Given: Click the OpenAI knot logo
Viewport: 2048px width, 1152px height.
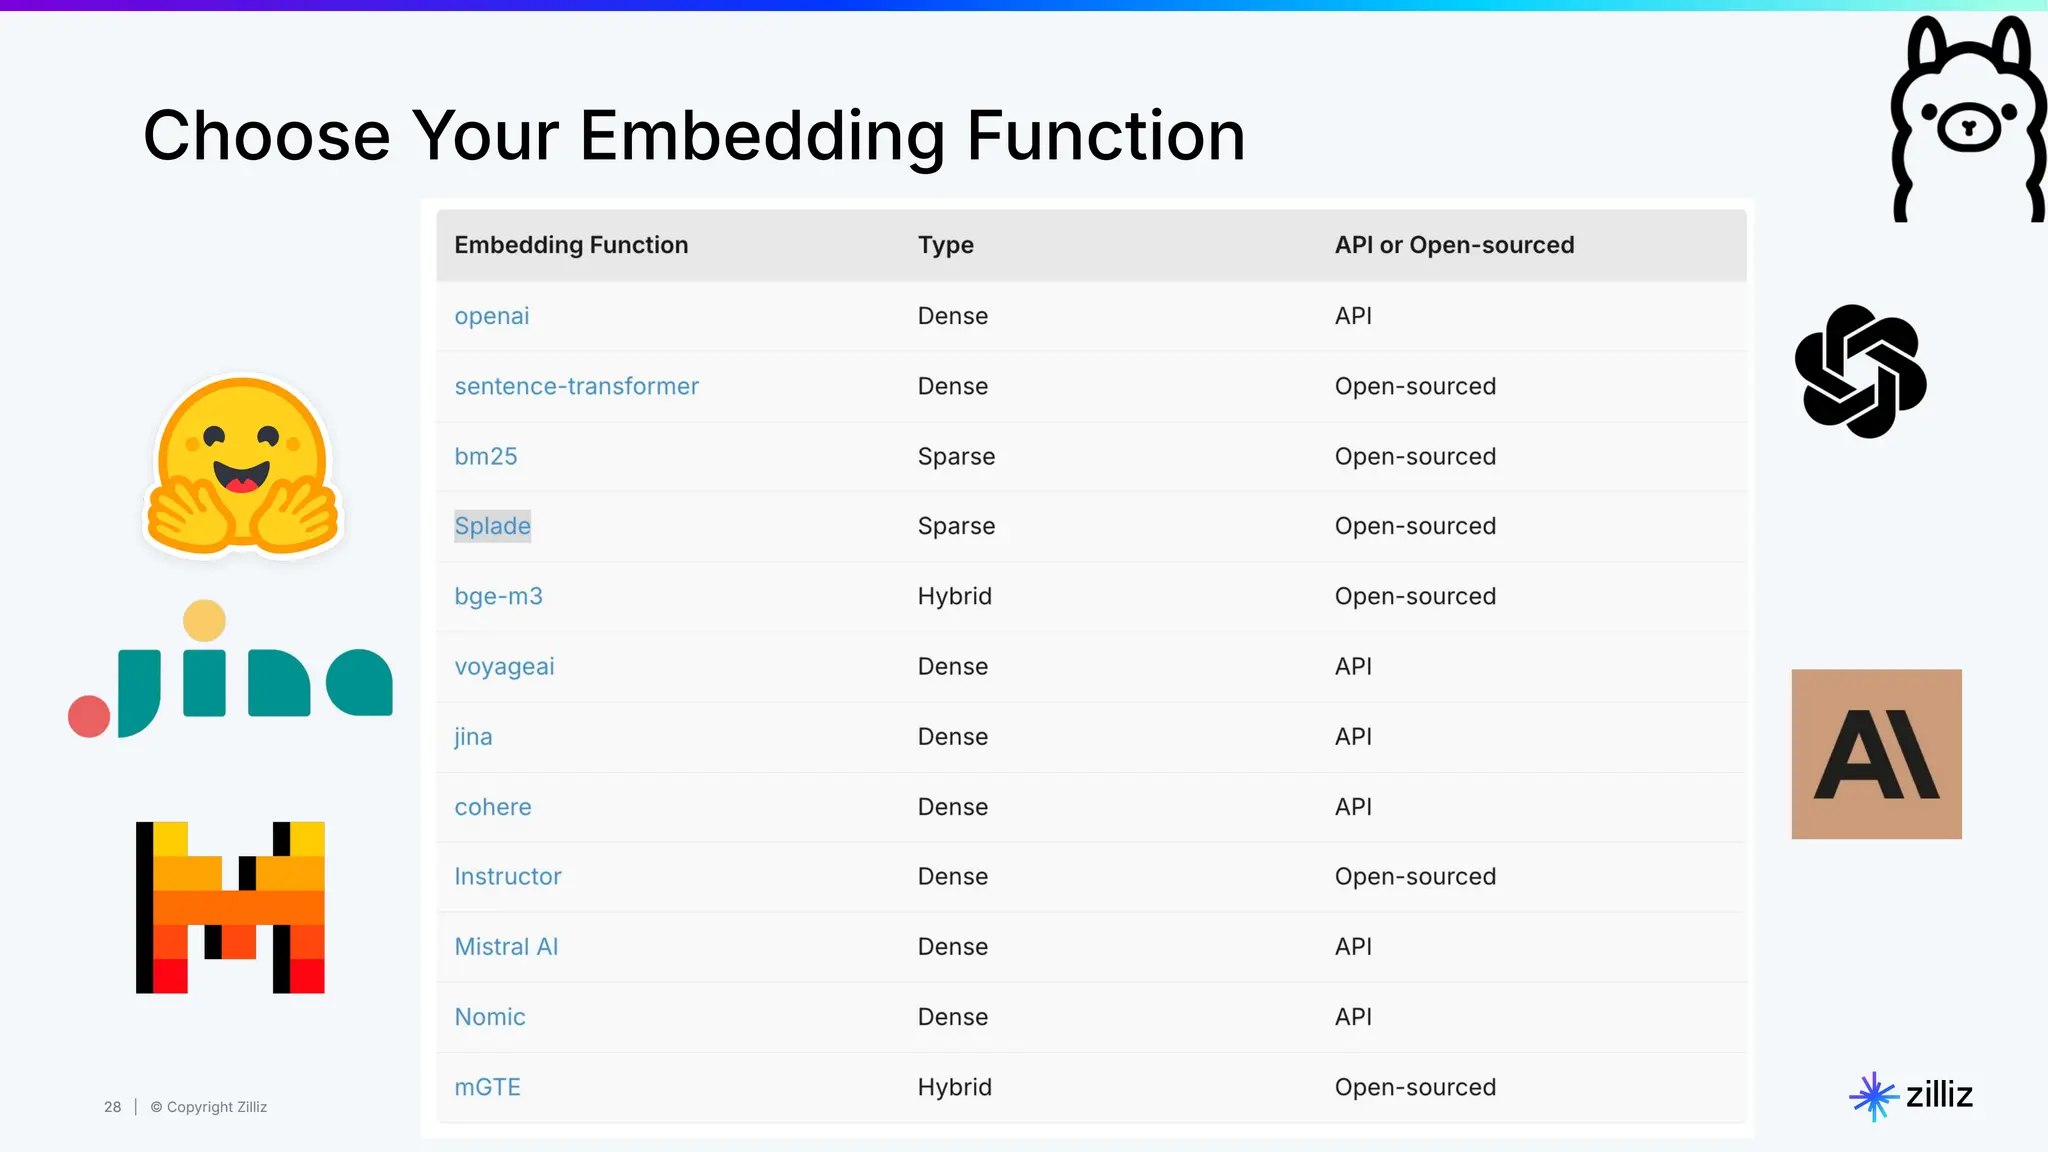Looking at the screenshot, I should 1860,371.
